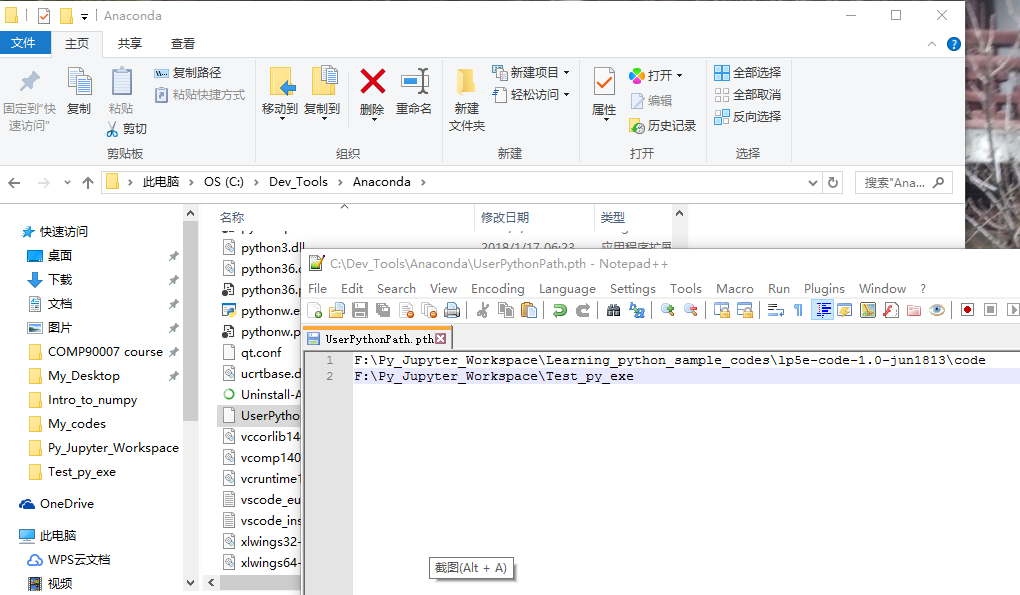Open the Plugins menu in Notepad++

pos(824,289)
